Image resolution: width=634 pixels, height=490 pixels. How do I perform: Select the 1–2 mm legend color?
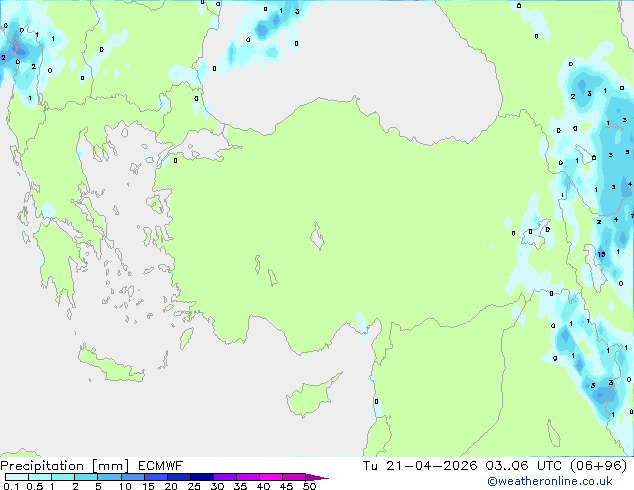tap(63, 477)
